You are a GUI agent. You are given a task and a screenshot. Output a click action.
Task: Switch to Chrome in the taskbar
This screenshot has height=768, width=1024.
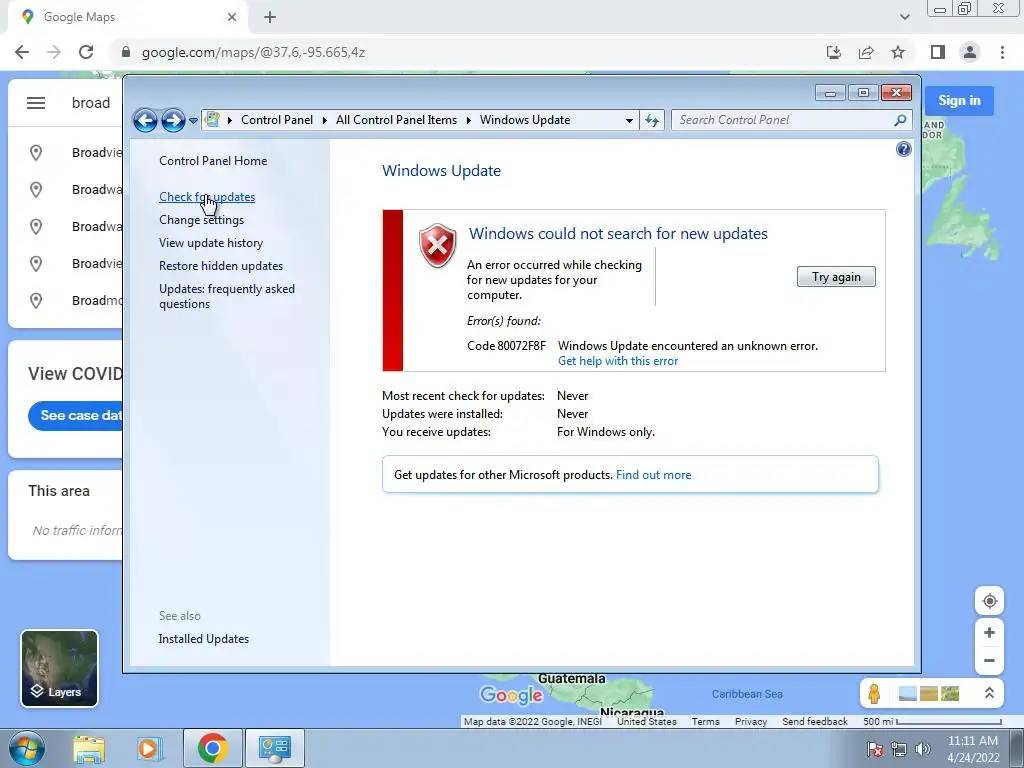tap(213, 748)
